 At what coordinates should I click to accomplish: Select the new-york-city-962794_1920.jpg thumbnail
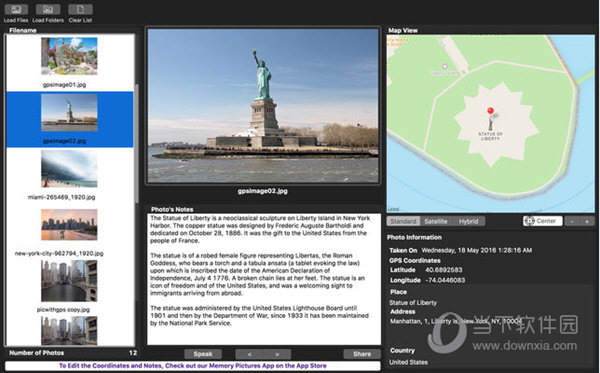(x=69, y=225)
